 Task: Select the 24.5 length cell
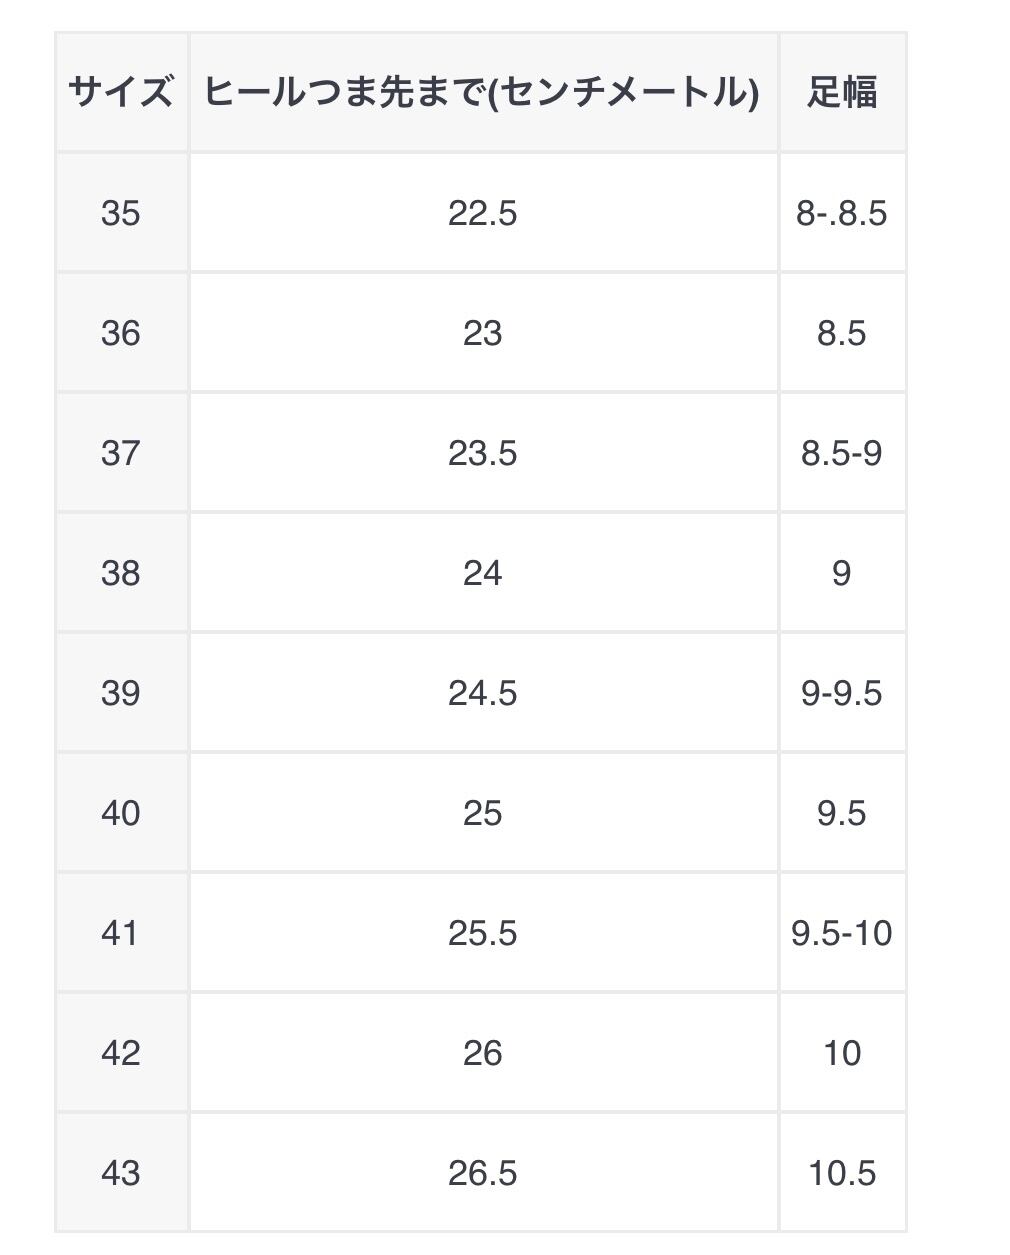point(483,693)
